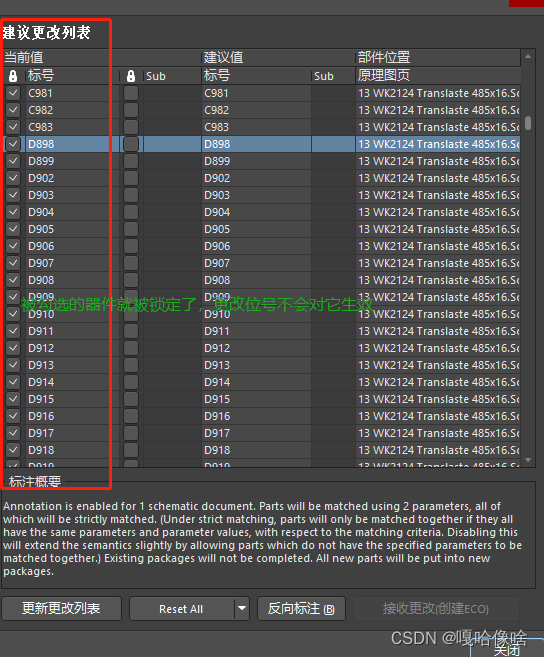
Task: Toggle the lock checkbox for D912
Action: pos(13,348)
